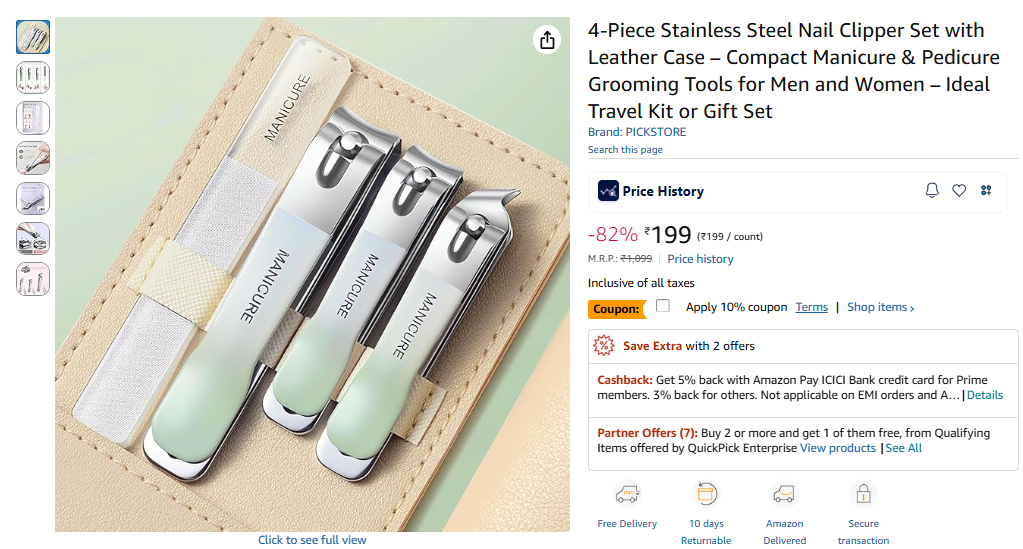Click the Brand: PICKSTORE link
Image resolution: width=1023 pixels, height=549 pixels.
point(637,132)
